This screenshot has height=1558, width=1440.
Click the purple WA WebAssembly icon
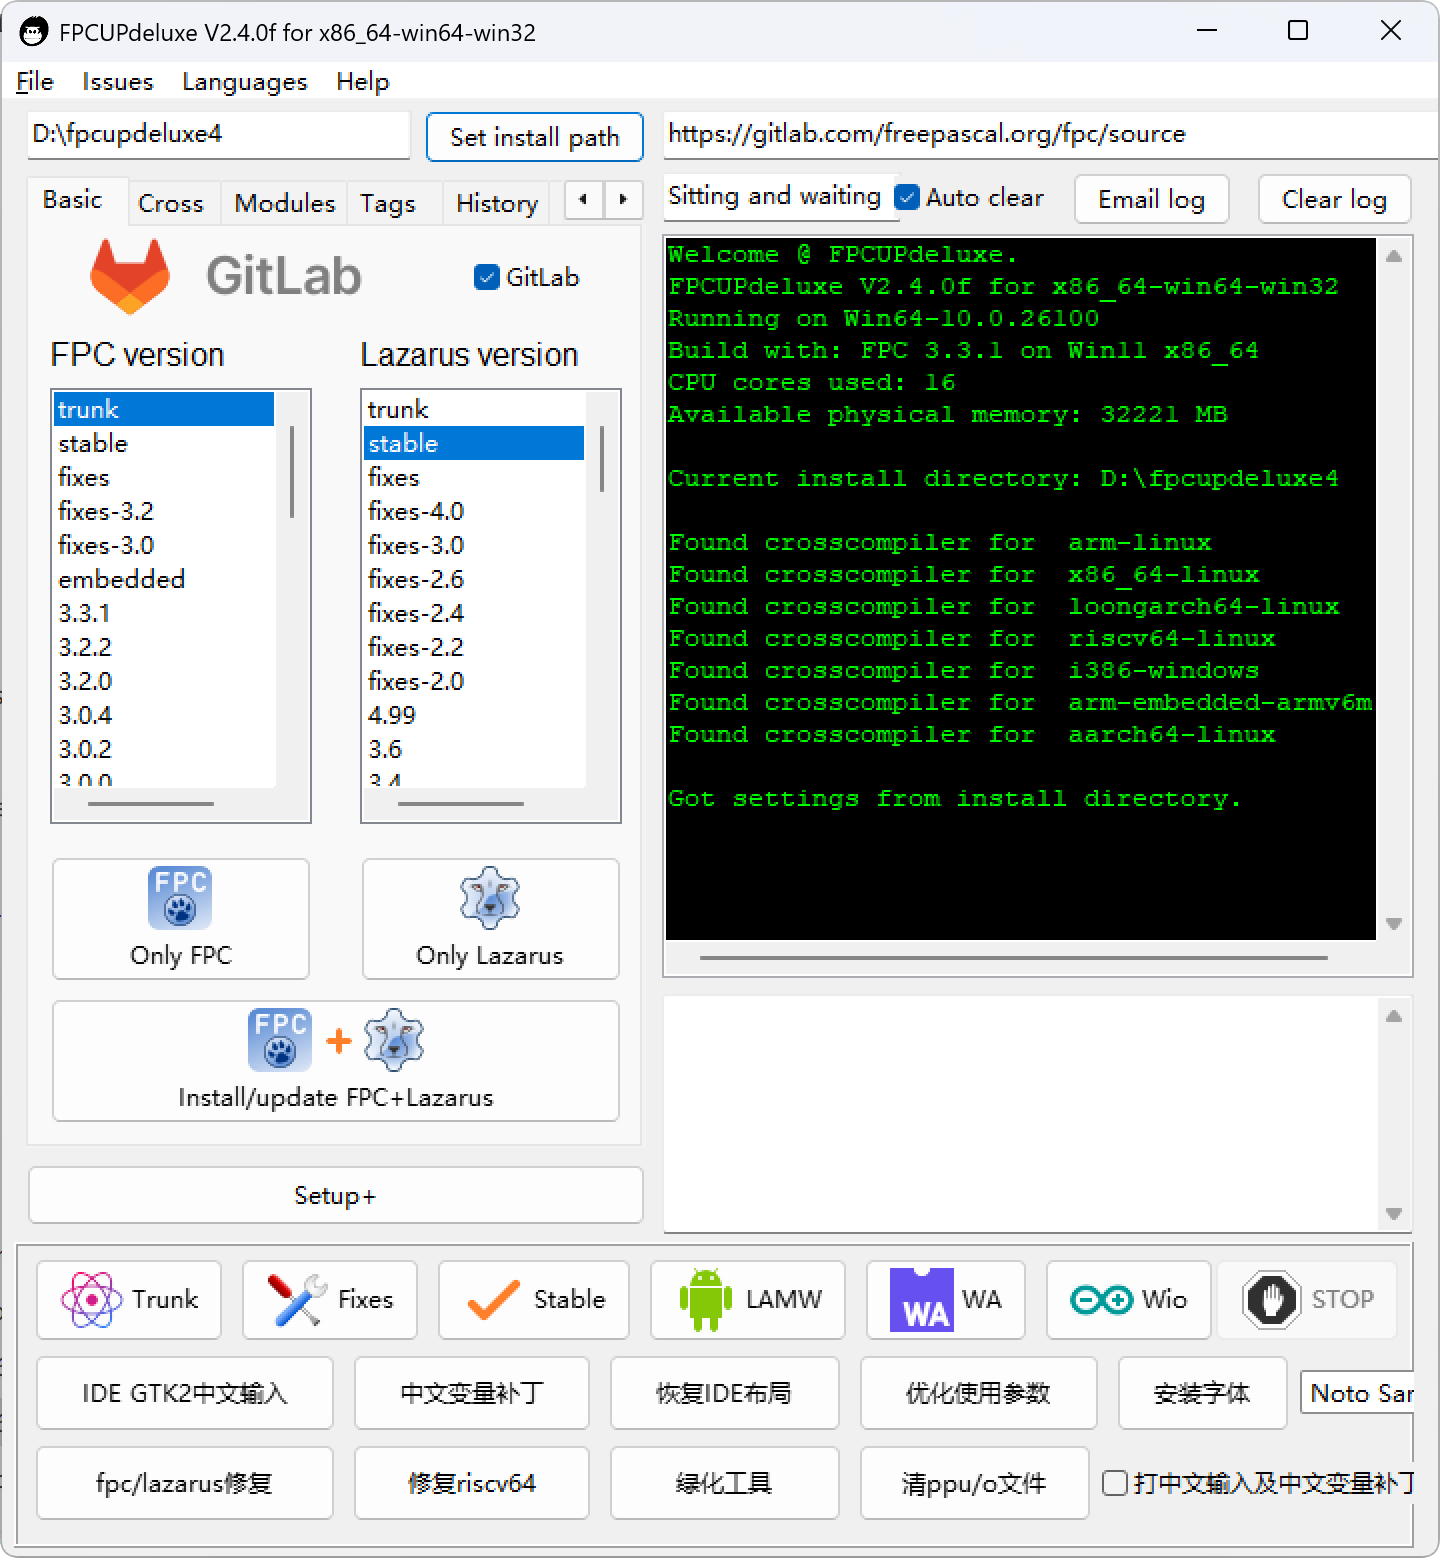click(x=921, y=1299)
